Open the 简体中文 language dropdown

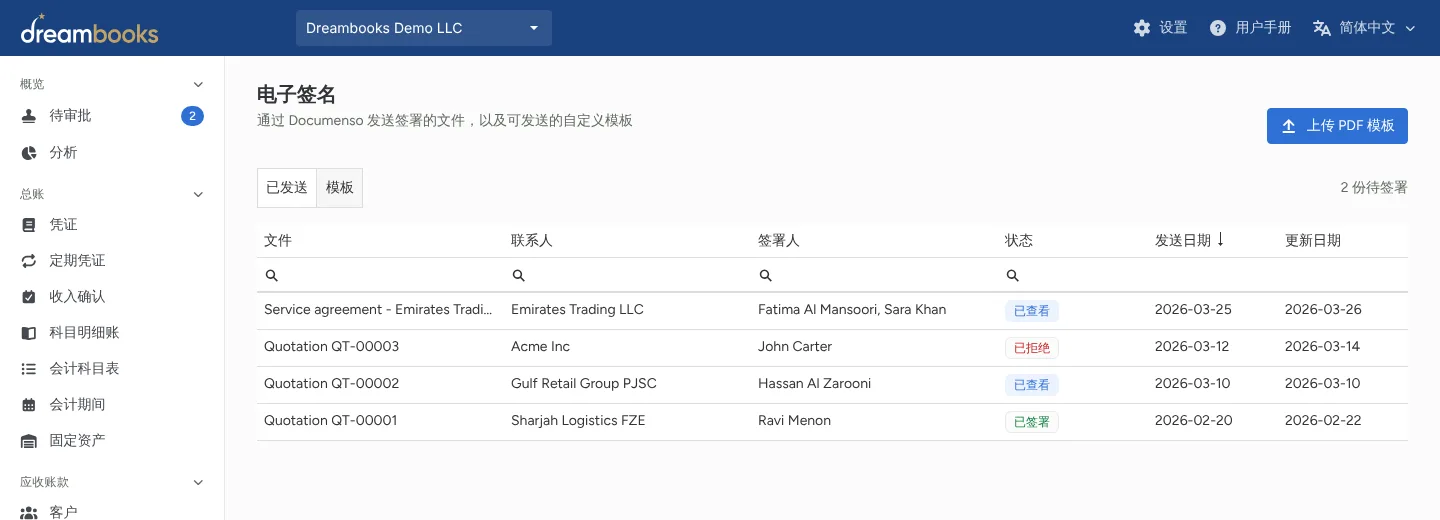click(1364, 28)
